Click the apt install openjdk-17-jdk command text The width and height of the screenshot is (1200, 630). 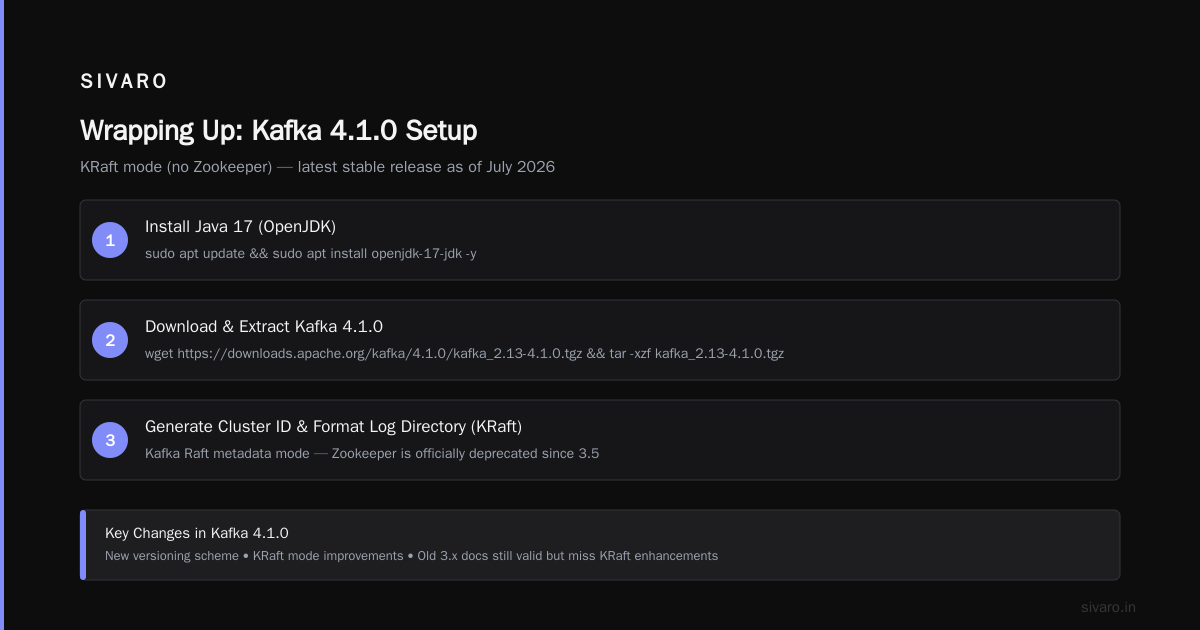311,254
